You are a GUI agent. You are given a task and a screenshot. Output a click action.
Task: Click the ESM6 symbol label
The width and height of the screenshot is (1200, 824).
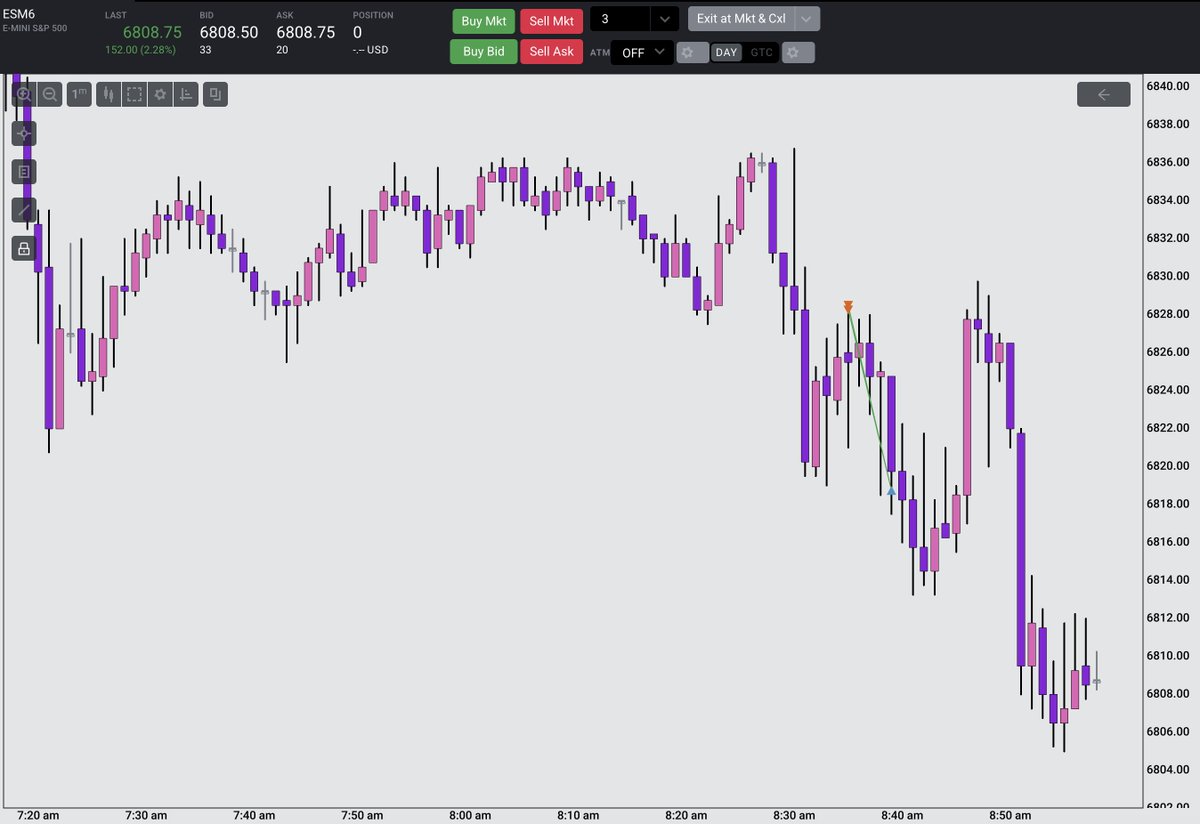pyautogui.click(x=21, y=15)
